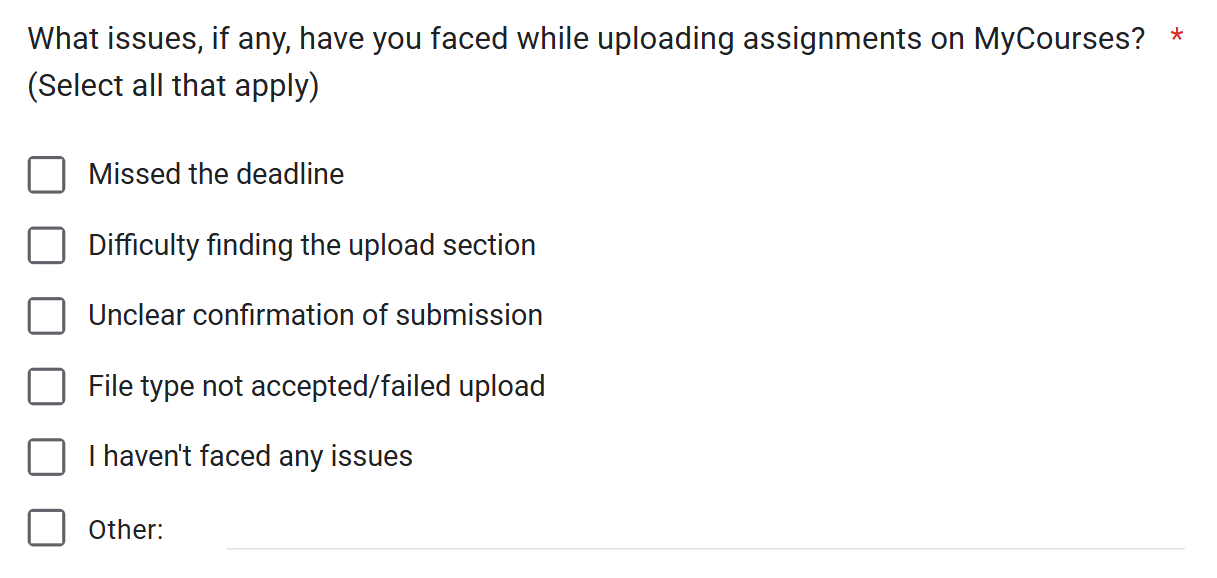Click the word 'deadline' in first option
Screen dimensions: 1217x578
[x=290, y=175]
